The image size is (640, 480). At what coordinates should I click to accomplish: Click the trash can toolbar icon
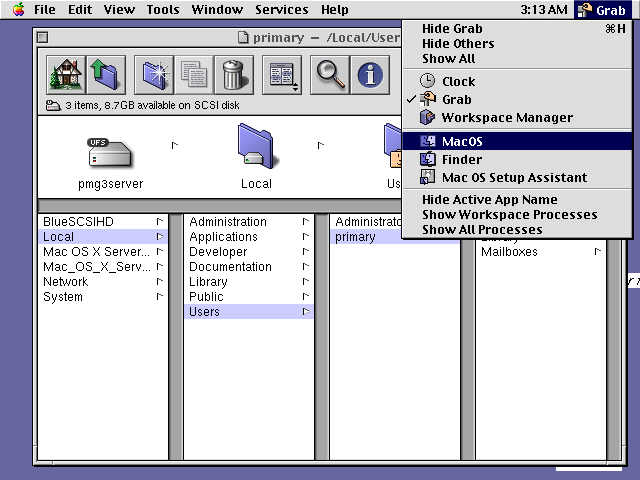(234, 75)
